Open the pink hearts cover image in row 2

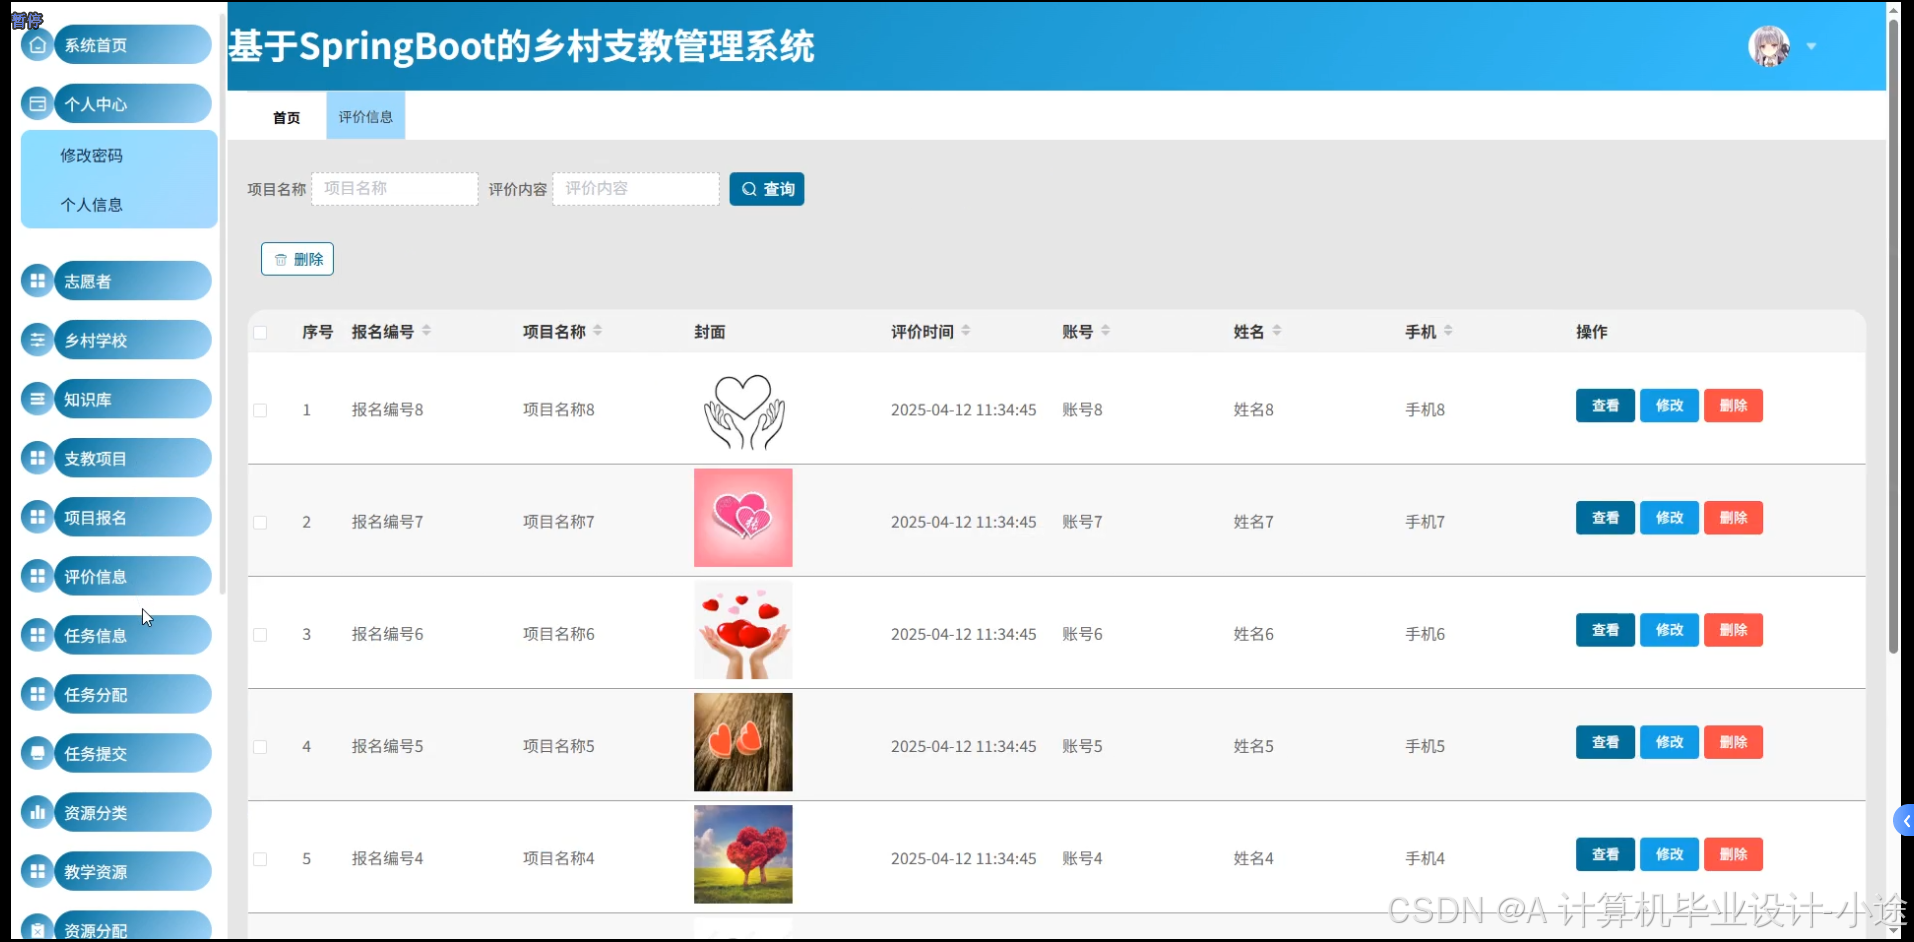pyautogui.click(x=743, y=518)
